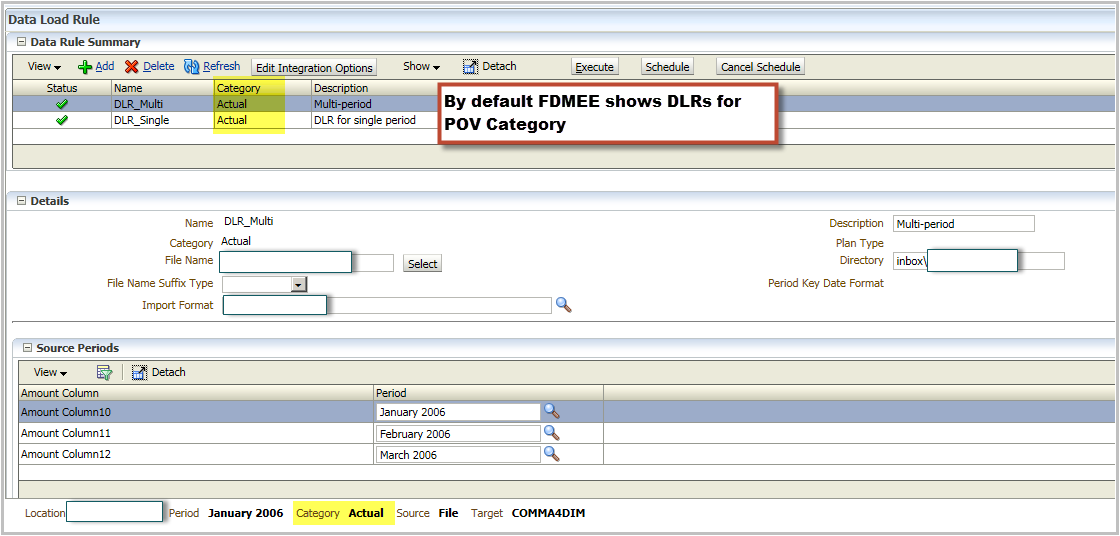Click green check status of DLR_Multi
The image size is (1120, 536).
click(62, 104)
